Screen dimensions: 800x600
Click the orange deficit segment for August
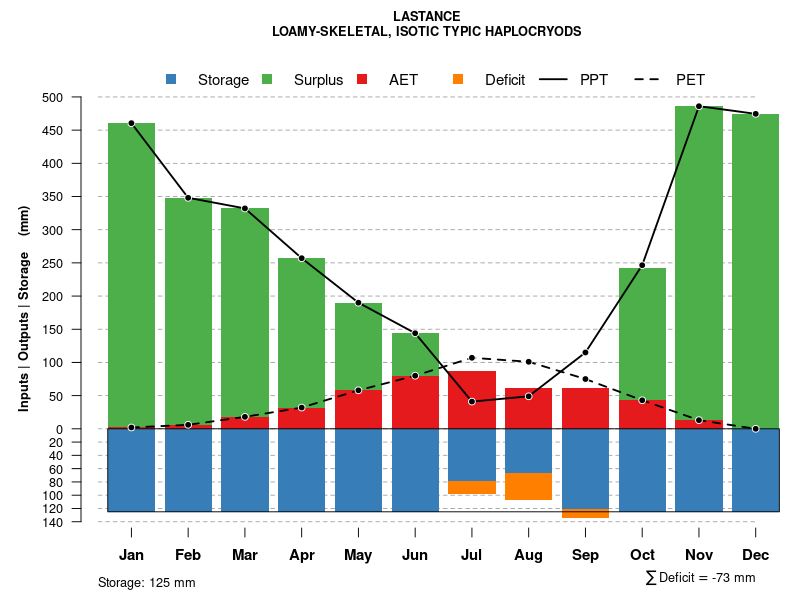[x=529, y=486]
